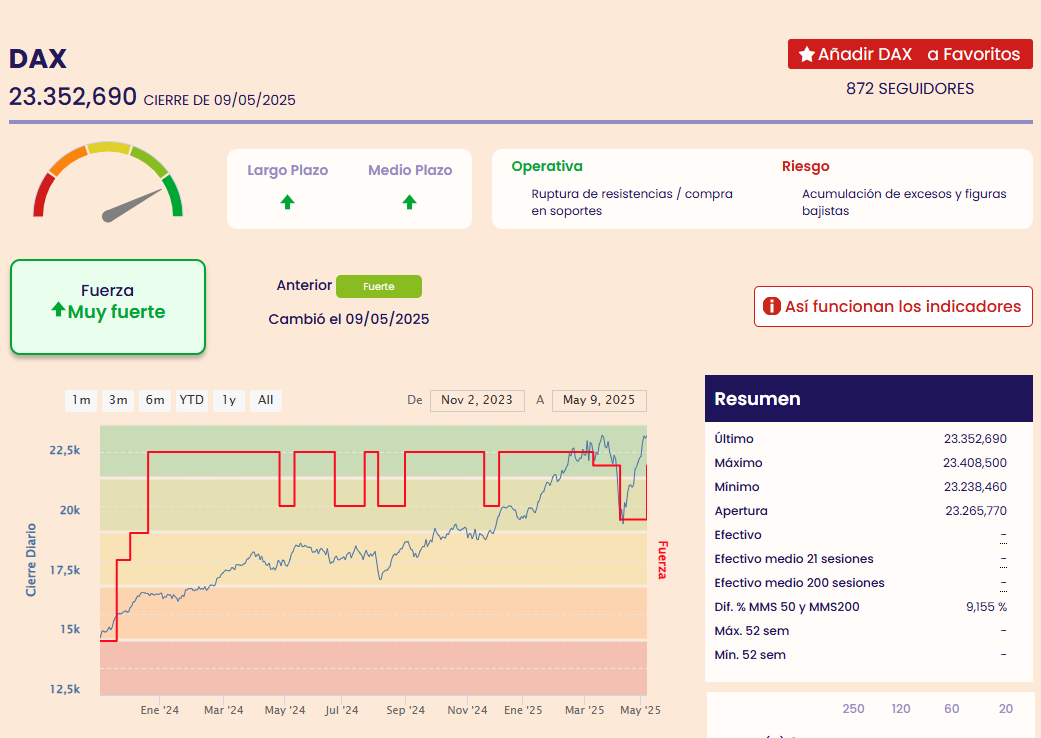Click the Máx. 52 sem label
Image resolution: width=1041 pixels, height=738 pixels.
752,630
